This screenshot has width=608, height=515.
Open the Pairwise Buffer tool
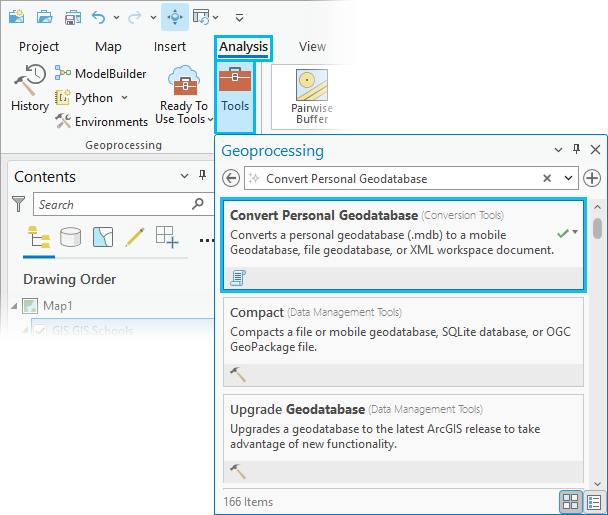[312, 97]
